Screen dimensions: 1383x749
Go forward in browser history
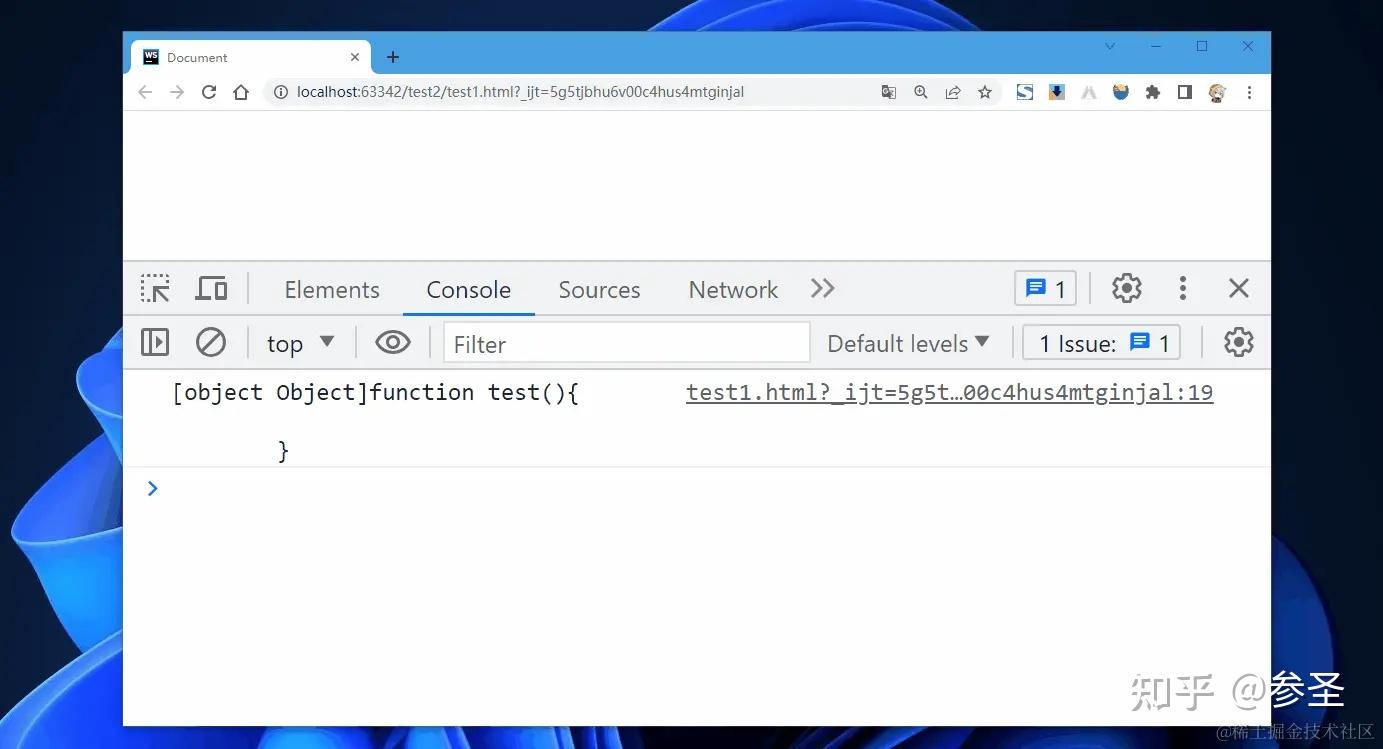[x=177, y=92]
